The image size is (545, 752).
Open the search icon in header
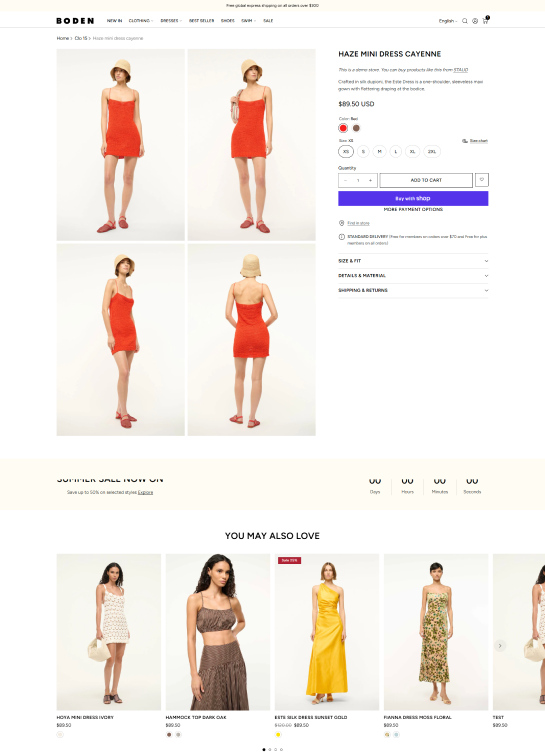coord(465,21)
